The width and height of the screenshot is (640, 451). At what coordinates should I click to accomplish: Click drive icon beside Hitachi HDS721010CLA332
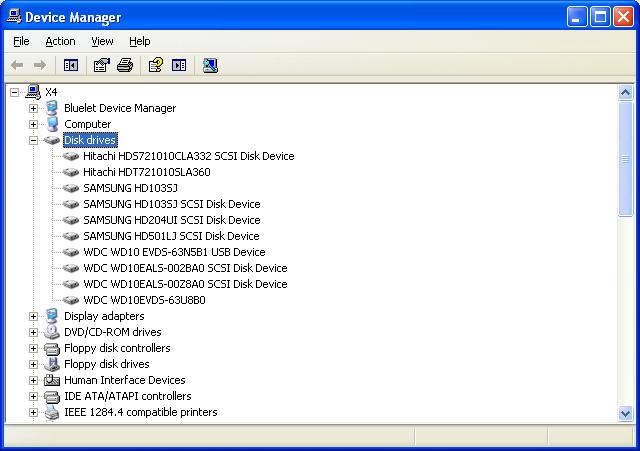pyautogui.click(x=71, y=156)
